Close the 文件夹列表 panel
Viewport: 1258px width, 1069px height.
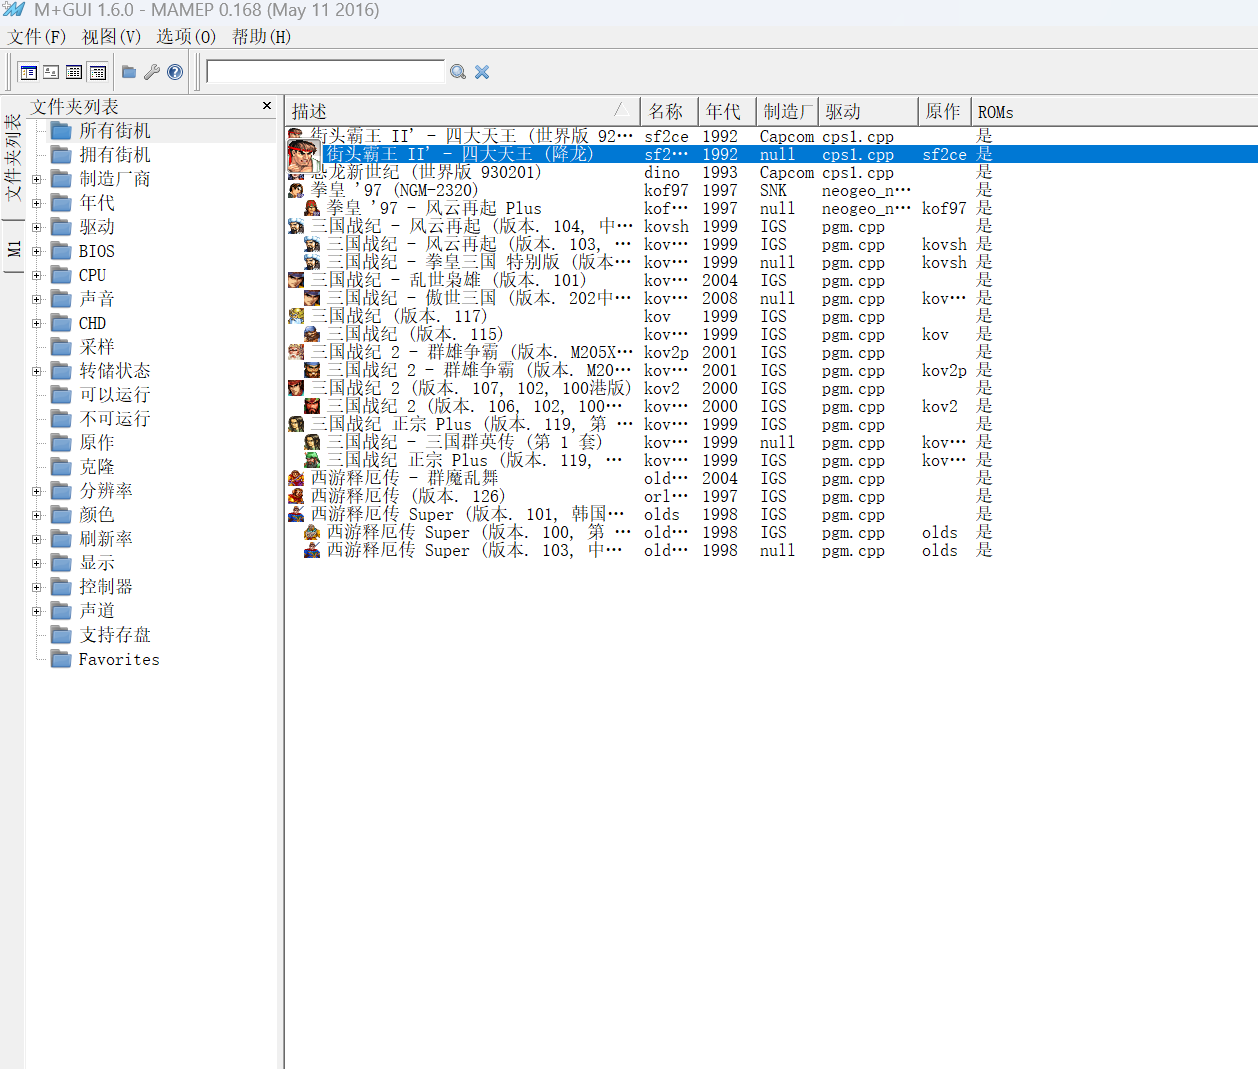[267, 106]
